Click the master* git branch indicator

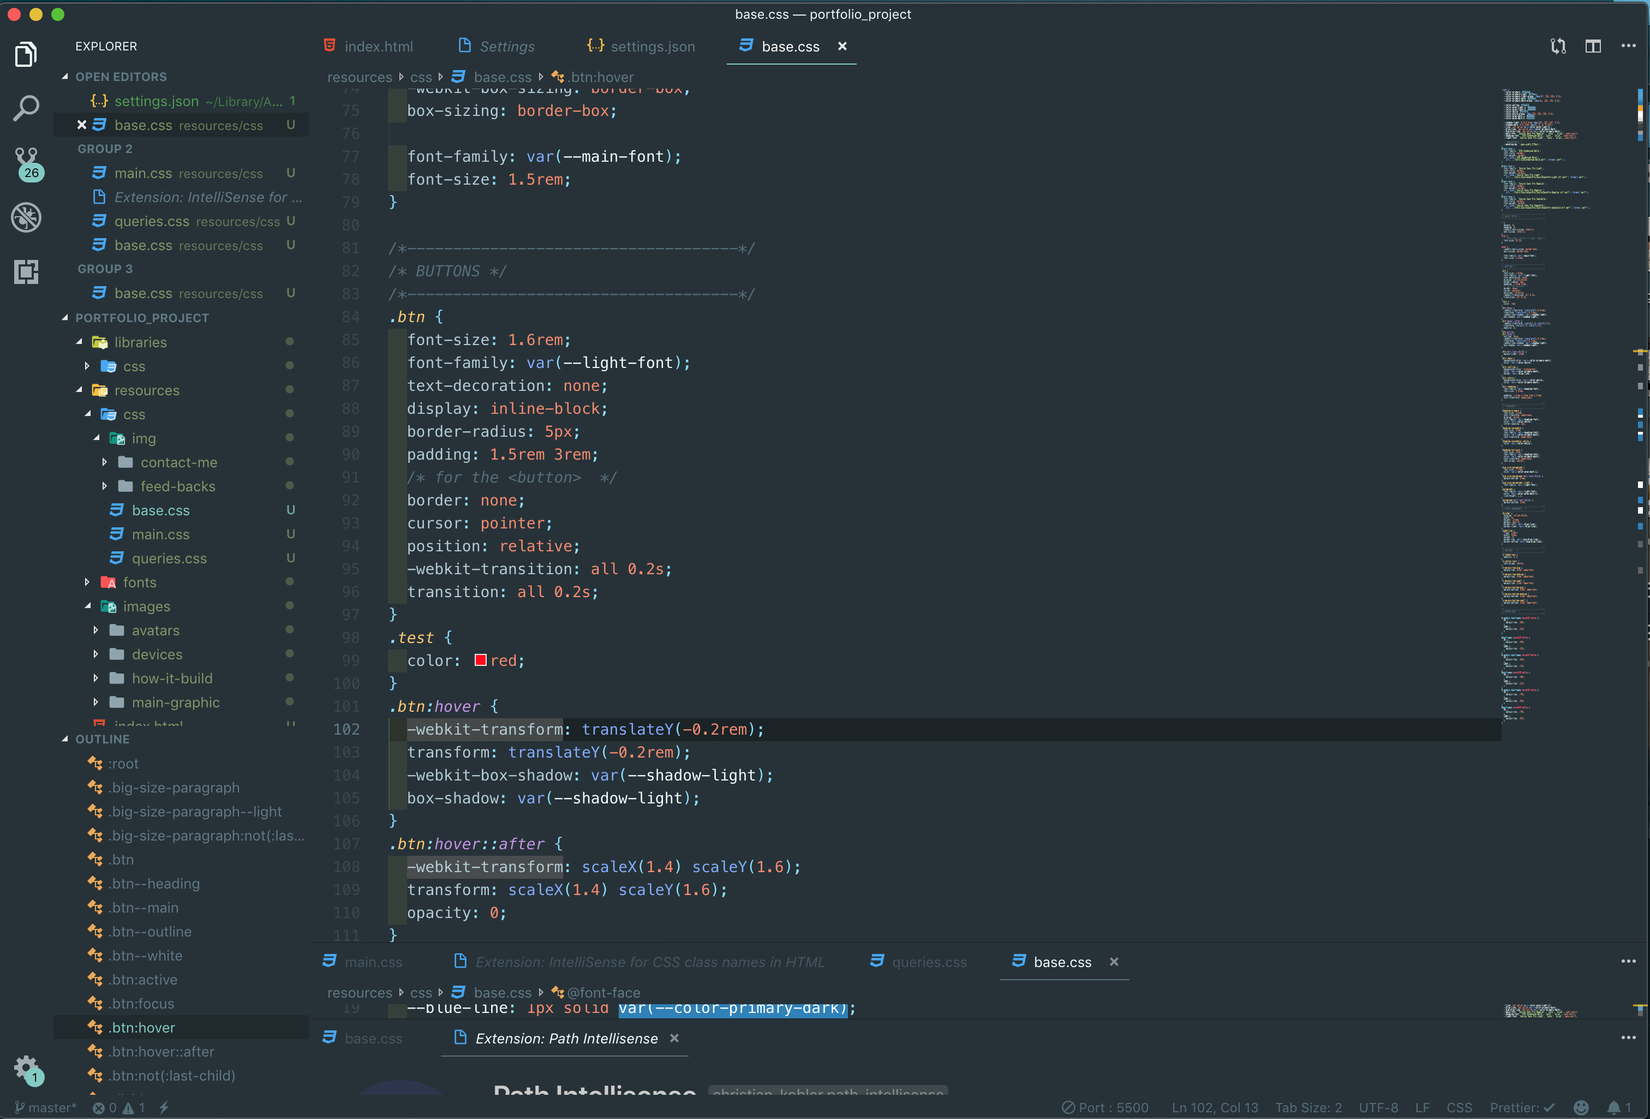click(46, 1108)
